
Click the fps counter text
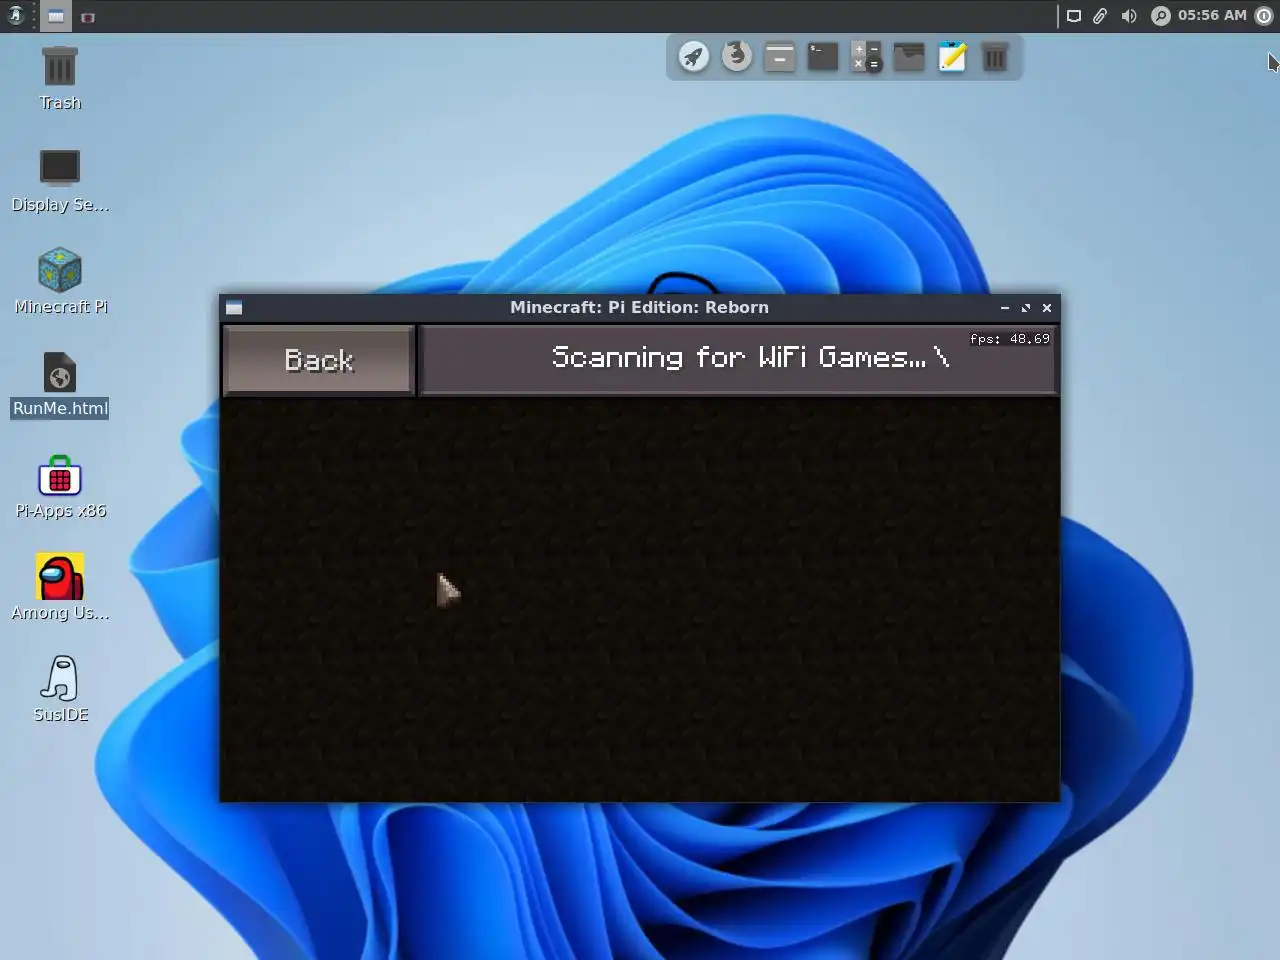(1010, 339)
